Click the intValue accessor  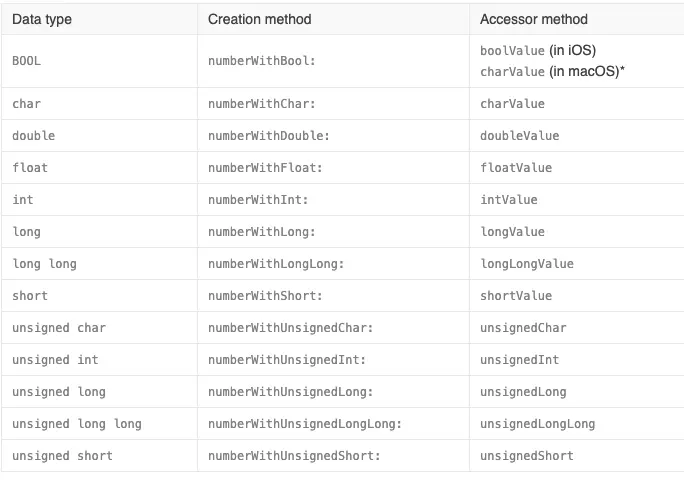pos(508,200)
